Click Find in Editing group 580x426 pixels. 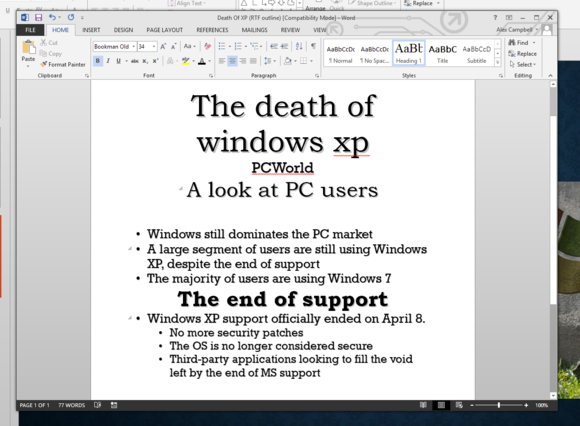coord(522,43)
